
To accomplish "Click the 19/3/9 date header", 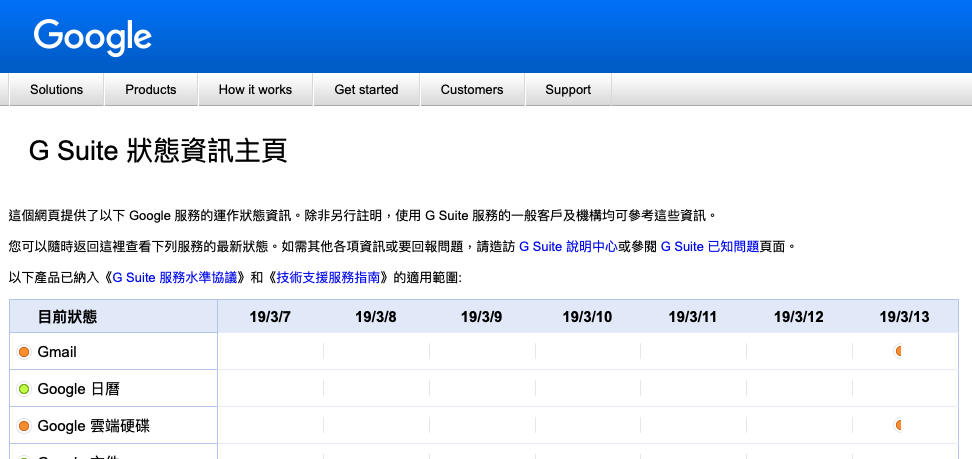I will (481, 317).
